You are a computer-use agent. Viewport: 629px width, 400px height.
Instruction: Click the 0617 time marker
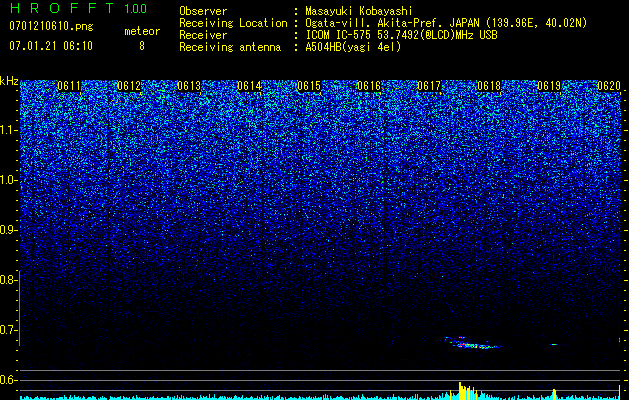pos(429,86)
